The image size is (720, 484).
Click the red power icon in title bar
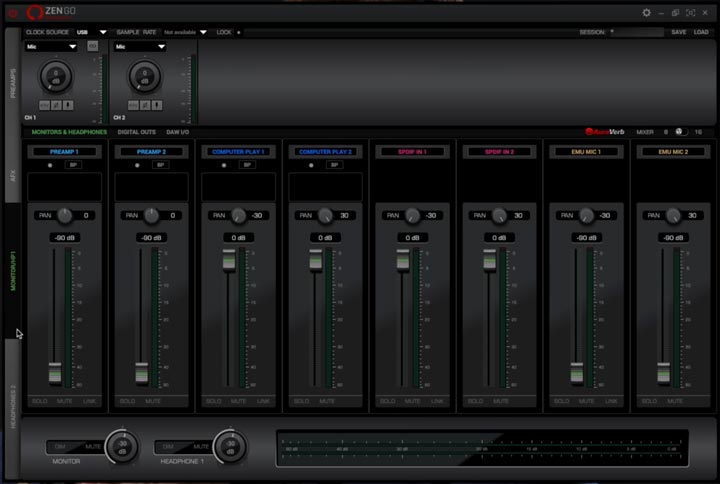tap(12, 13)
